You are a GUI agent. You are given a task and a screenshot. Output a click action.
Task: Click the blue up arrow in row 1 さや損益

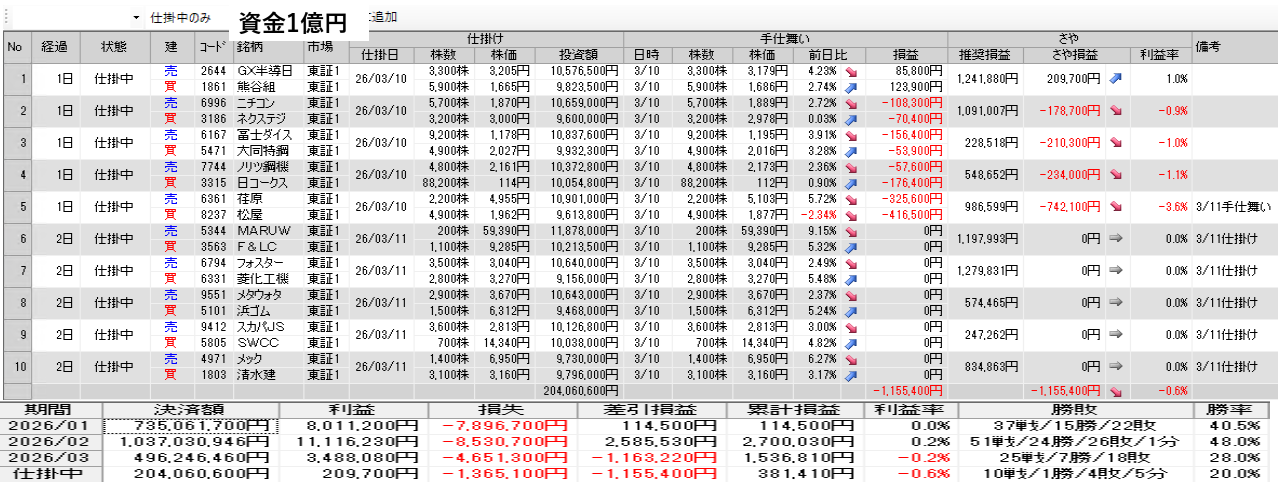1115,78
